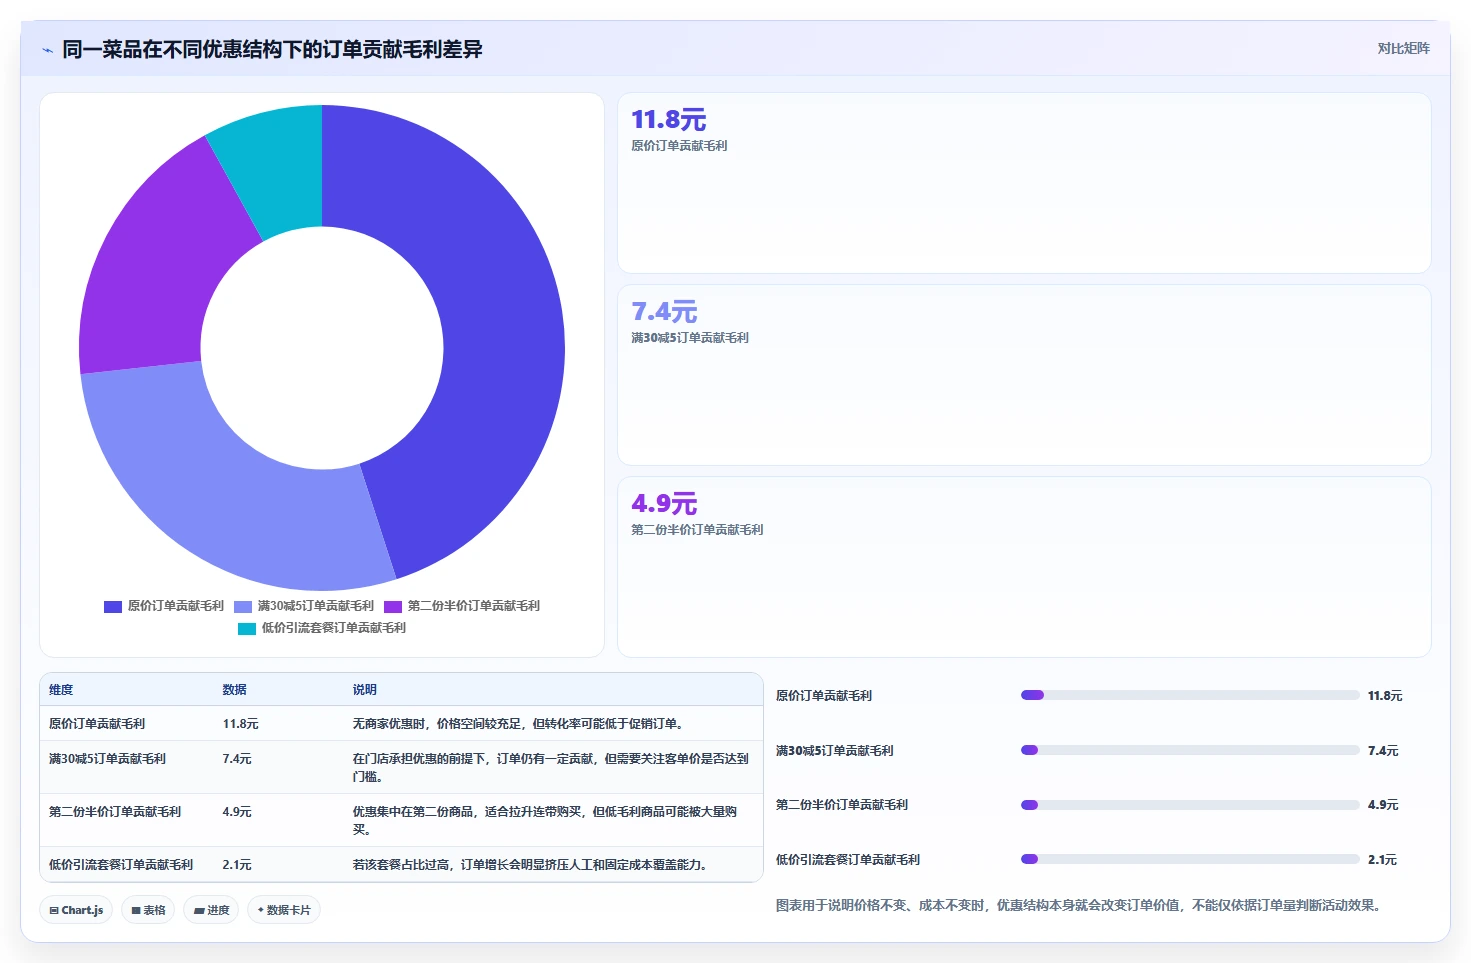
Task: Click progress bar for 低价引流套餐订单贡献毛利
Action: (x=1190, y=859)
